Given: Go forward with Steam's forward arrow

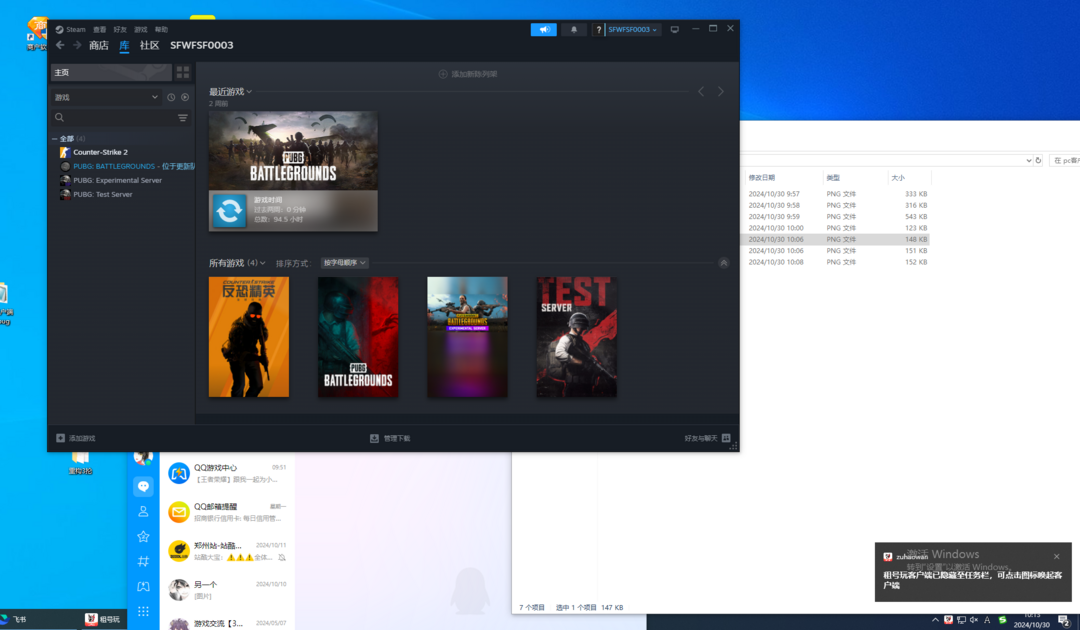Looking at the screenshot, I should pyautogui.click(x=77, y=45).
